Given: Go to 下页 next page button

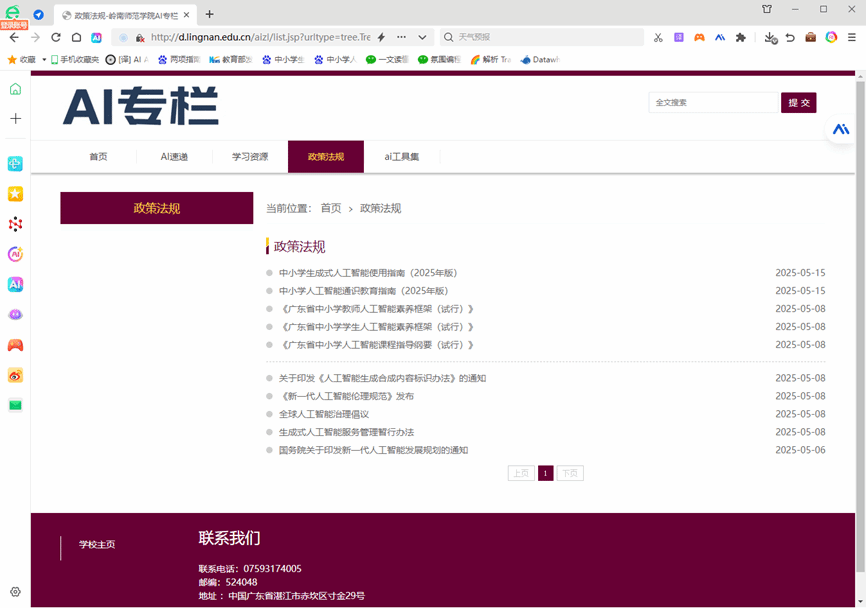Looking at the screenshot, I should click(x=569, y=473).
